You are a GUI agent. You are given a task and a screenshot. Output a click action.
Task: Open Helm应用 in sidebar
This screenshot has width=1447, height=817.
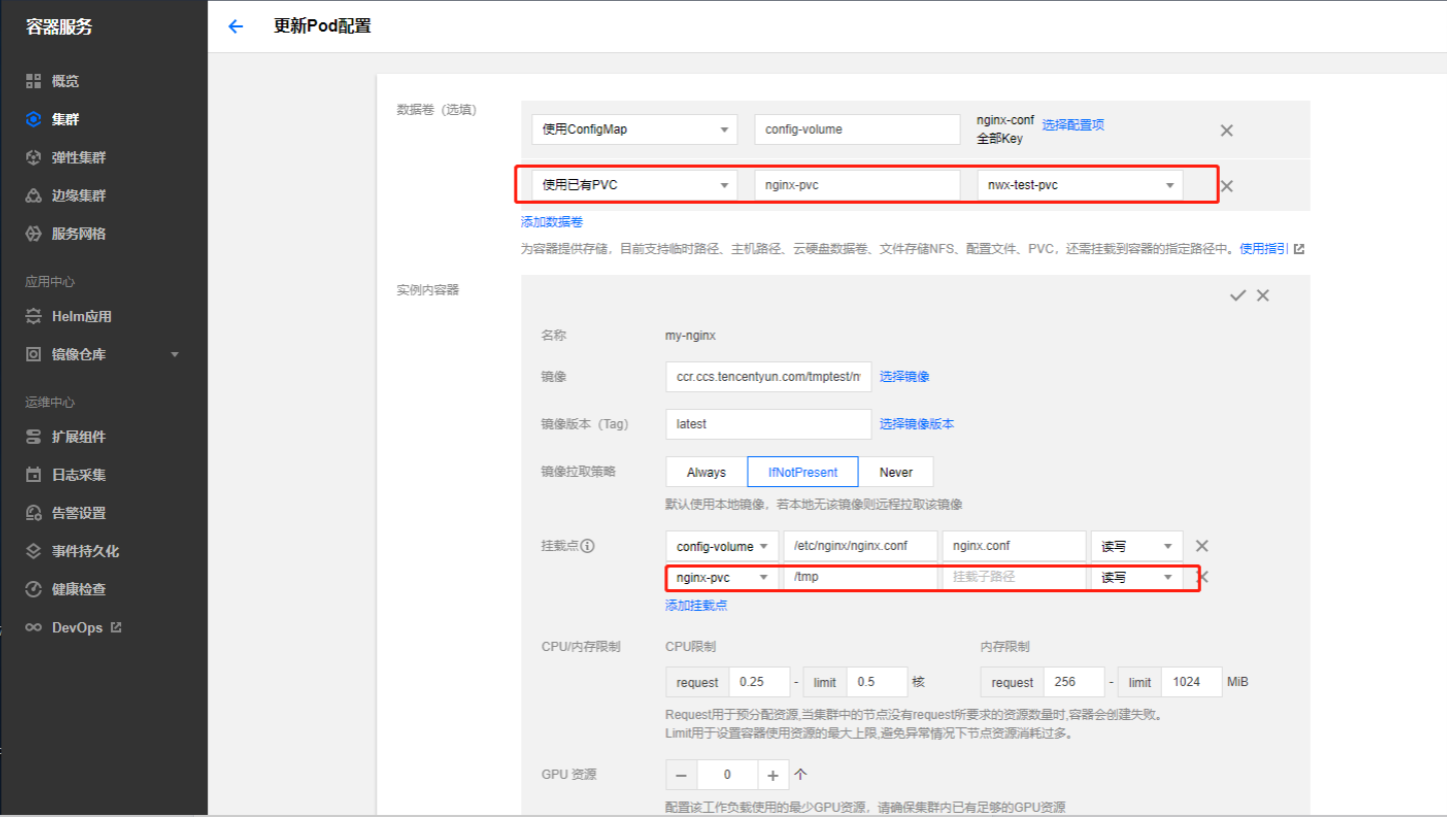[x=82, y=316]
